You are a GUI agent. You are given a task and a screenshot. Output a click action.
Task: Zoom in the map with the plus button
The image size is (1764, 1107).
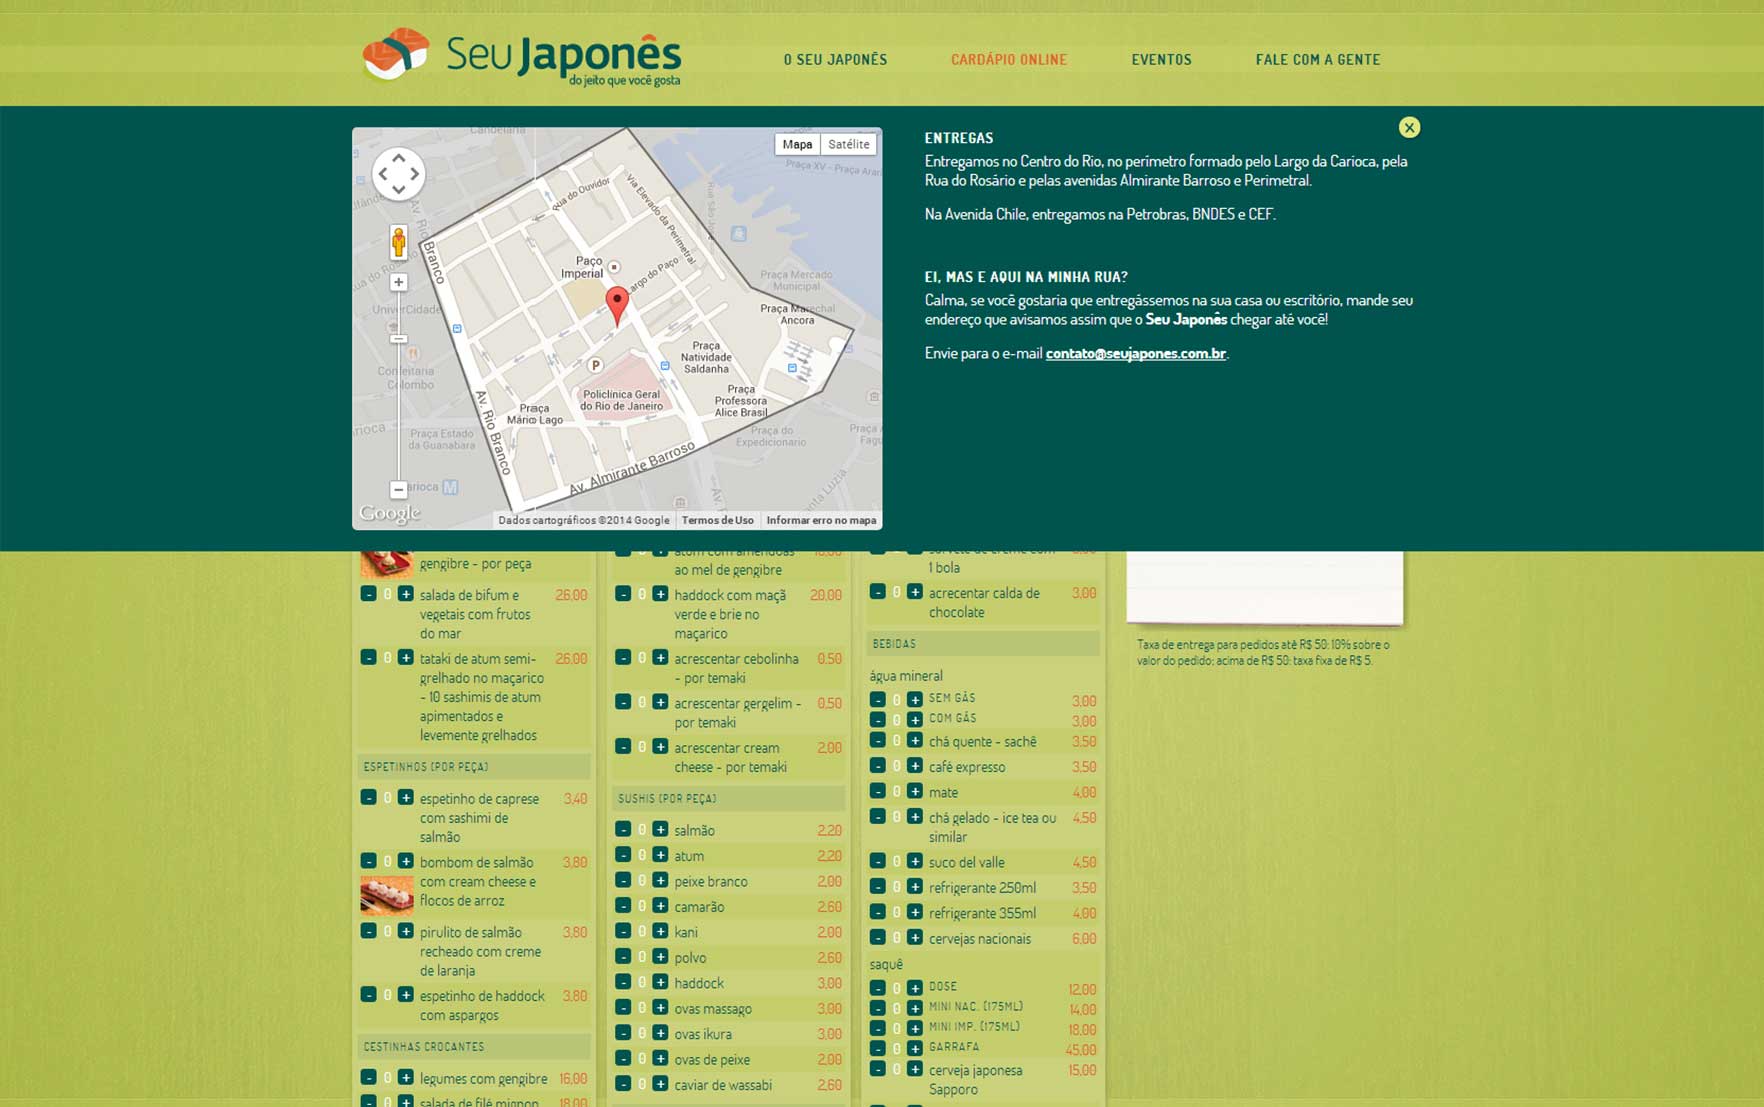398,283
